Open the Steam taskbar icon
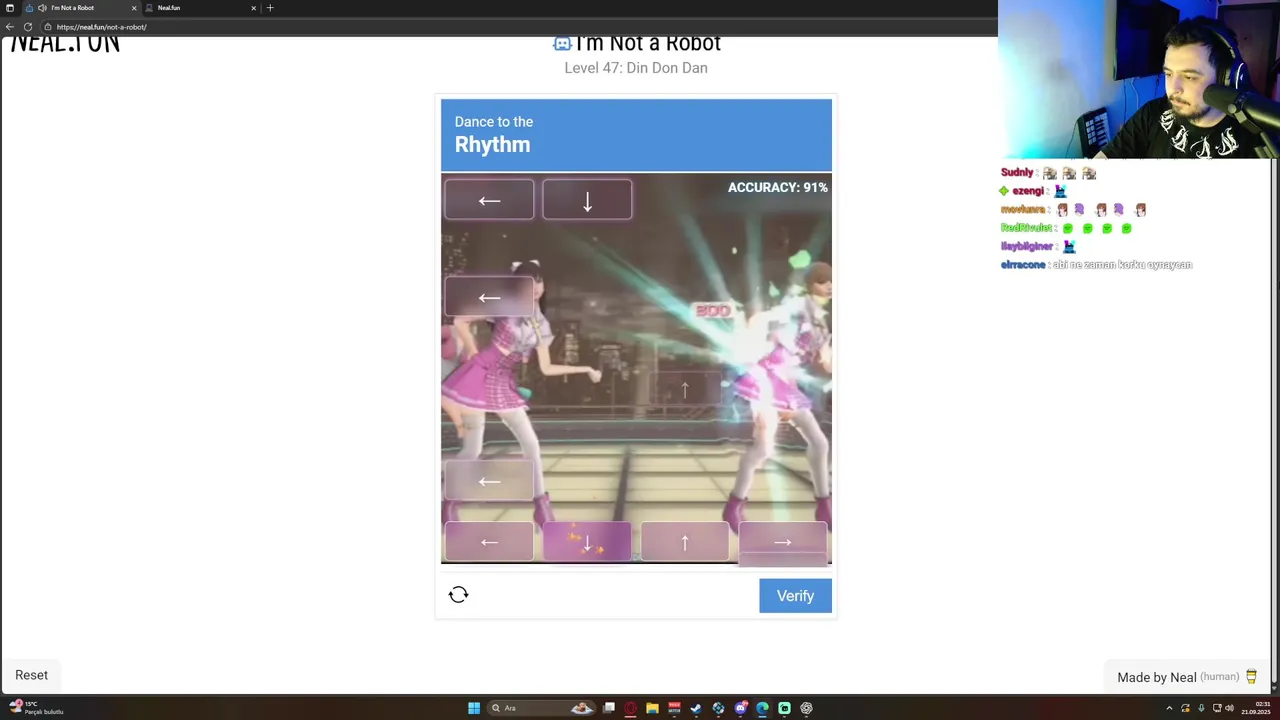Screen dimensions: 1280x720 pyautogui.click(x=696, y=708)
